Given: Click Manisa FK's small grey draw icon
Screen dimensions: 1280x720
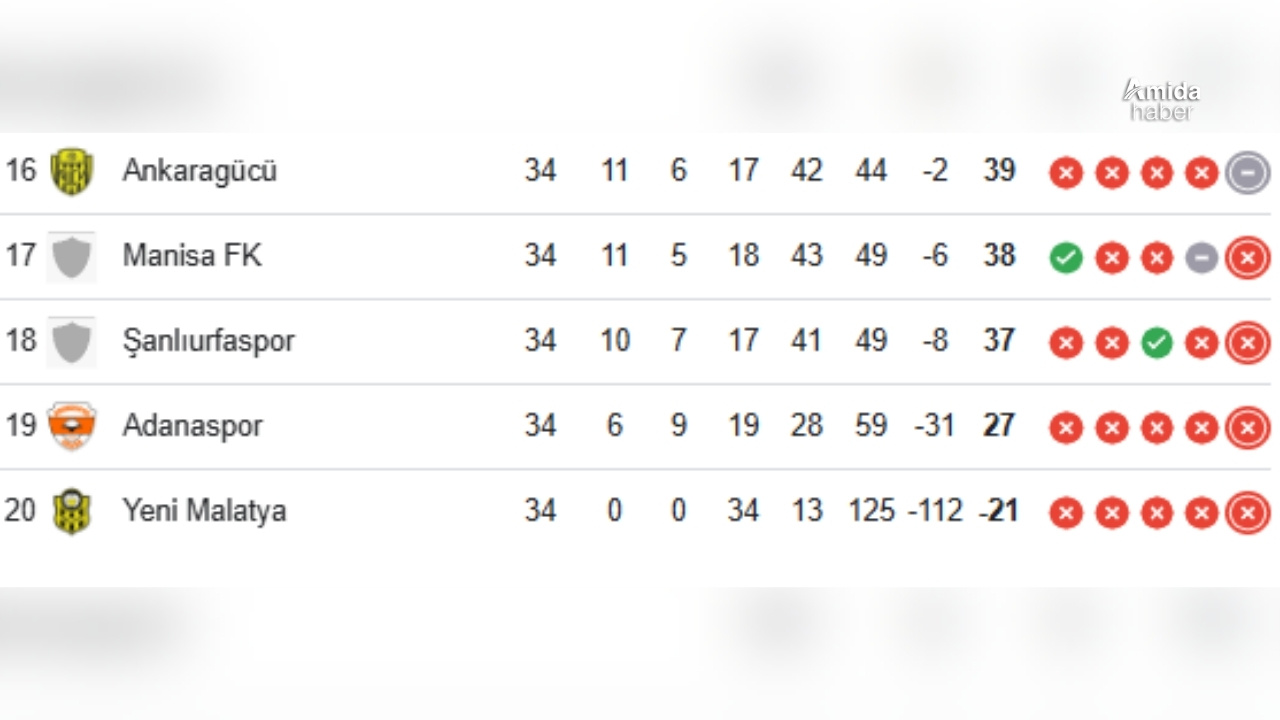Looking at the screenshot, I should point(1202,259).
